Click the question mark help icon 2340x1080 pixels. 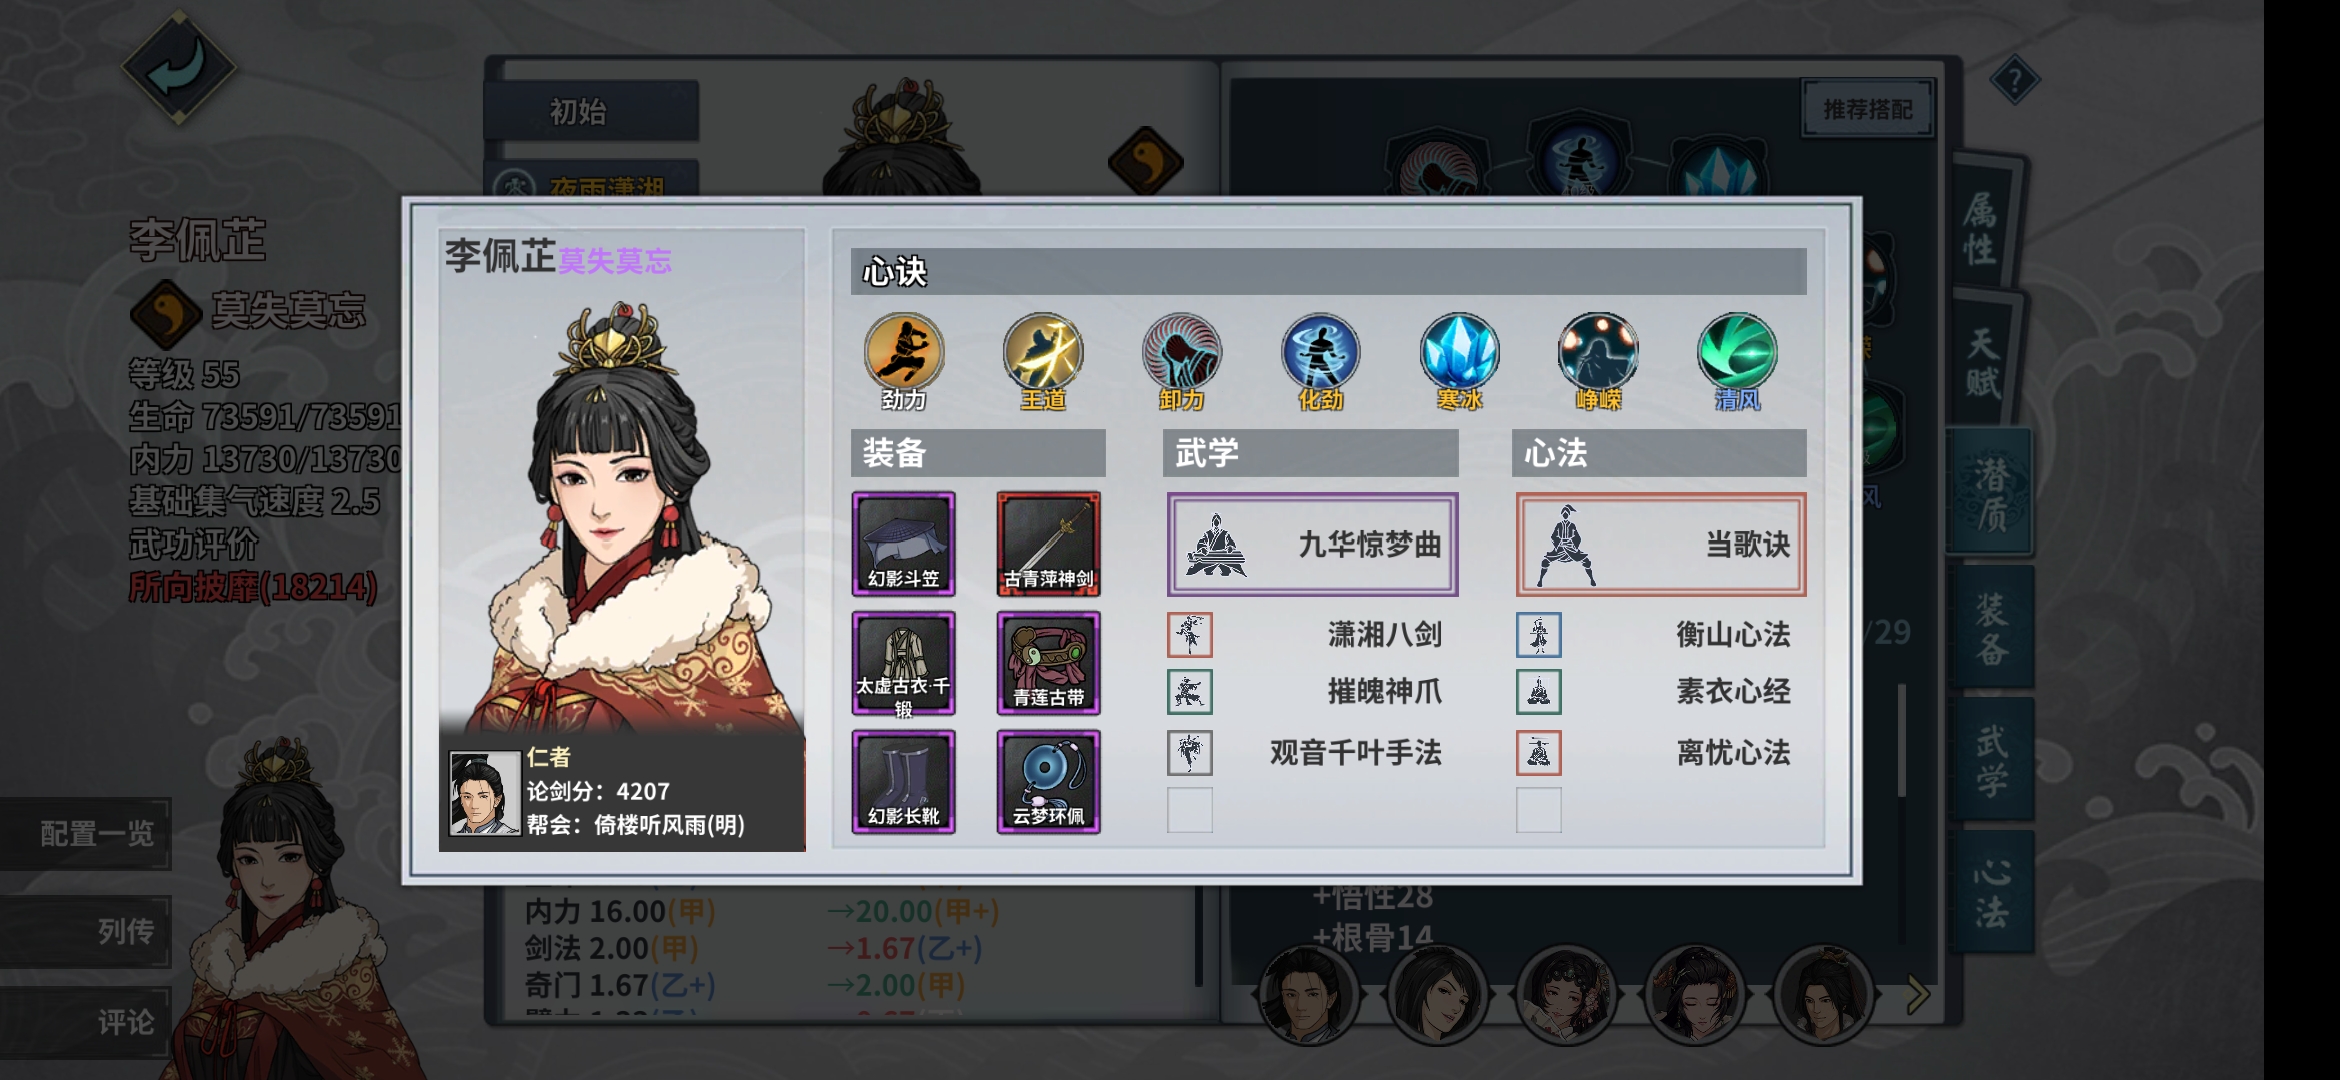[2014, 80]
